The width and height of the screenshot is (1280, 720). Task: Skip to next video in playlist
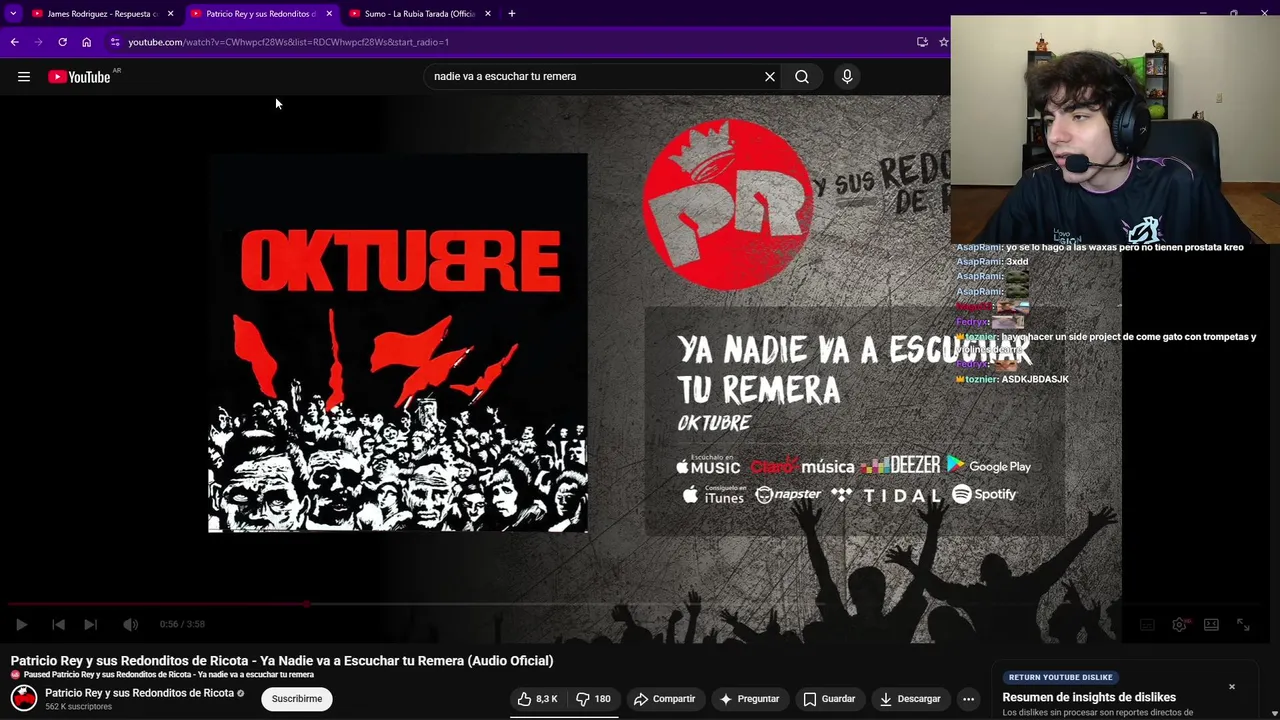click(x=90, y=624)
